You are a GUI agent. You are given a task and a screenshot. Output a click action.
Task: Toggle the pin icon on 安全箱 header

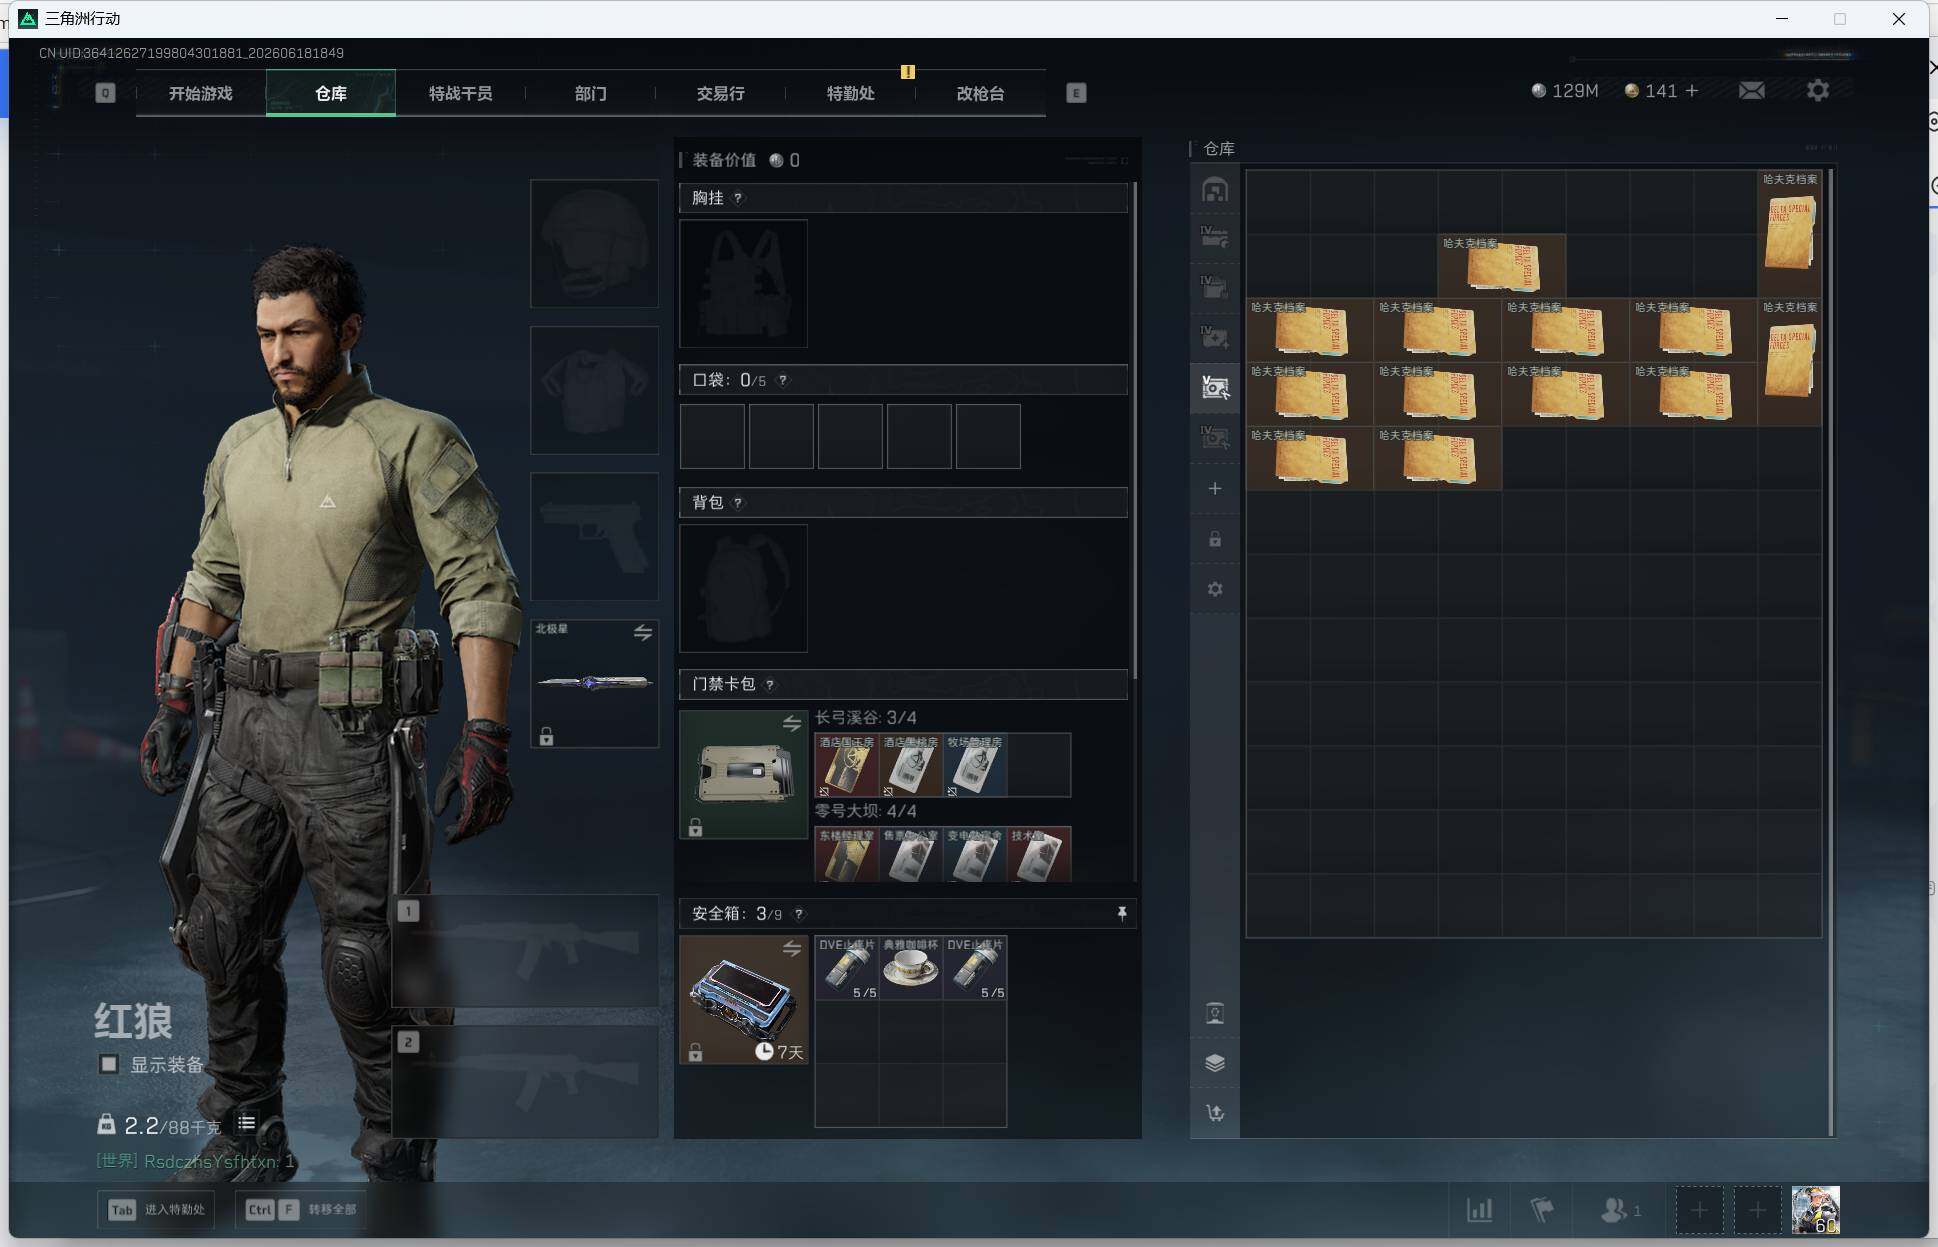[x=1121, y=913]
